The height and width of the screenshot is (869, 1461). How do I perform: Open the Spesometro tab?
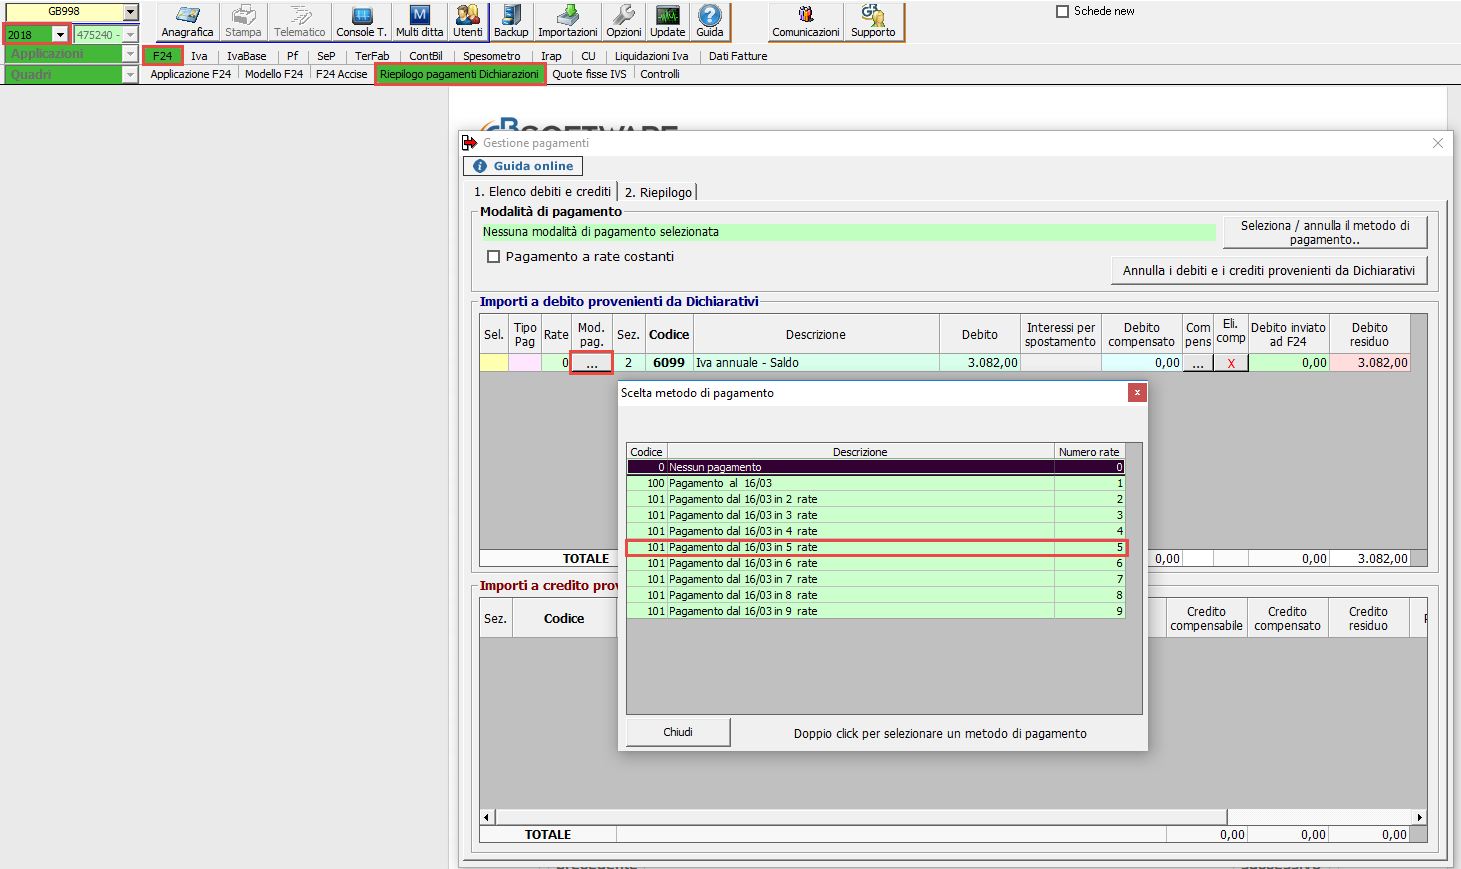(x=492, y=56)
